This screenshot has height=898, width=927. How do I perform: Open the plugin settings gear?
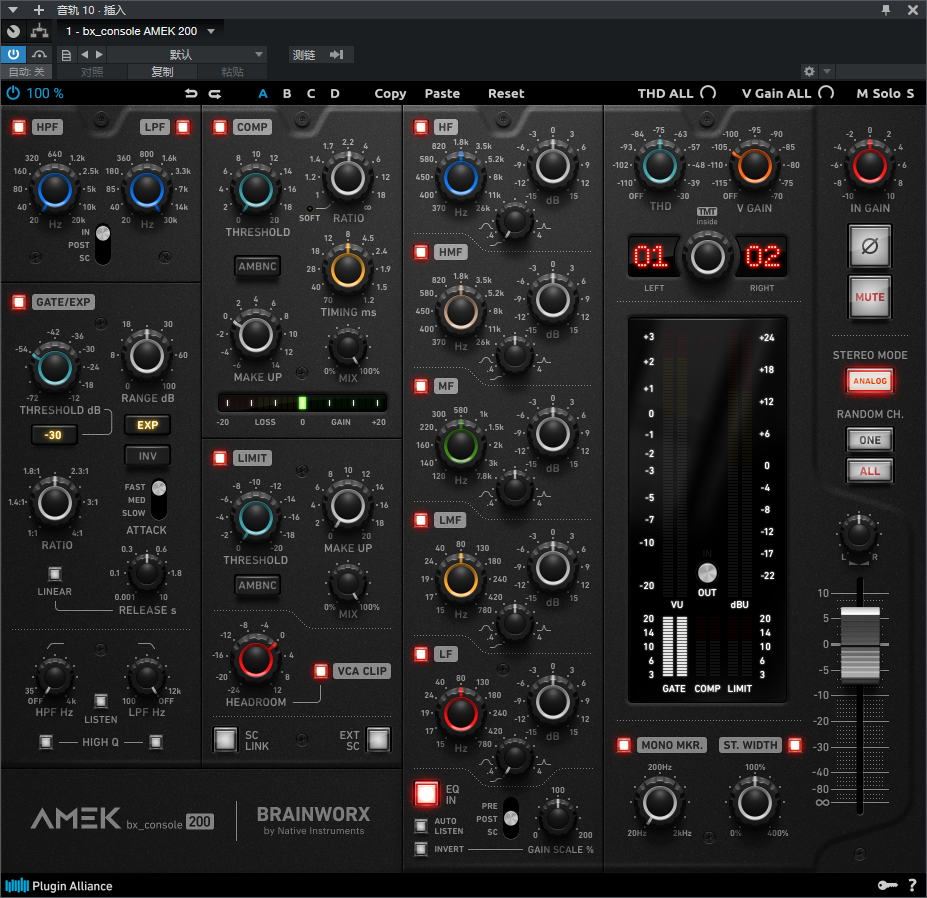tap(809, 72)
